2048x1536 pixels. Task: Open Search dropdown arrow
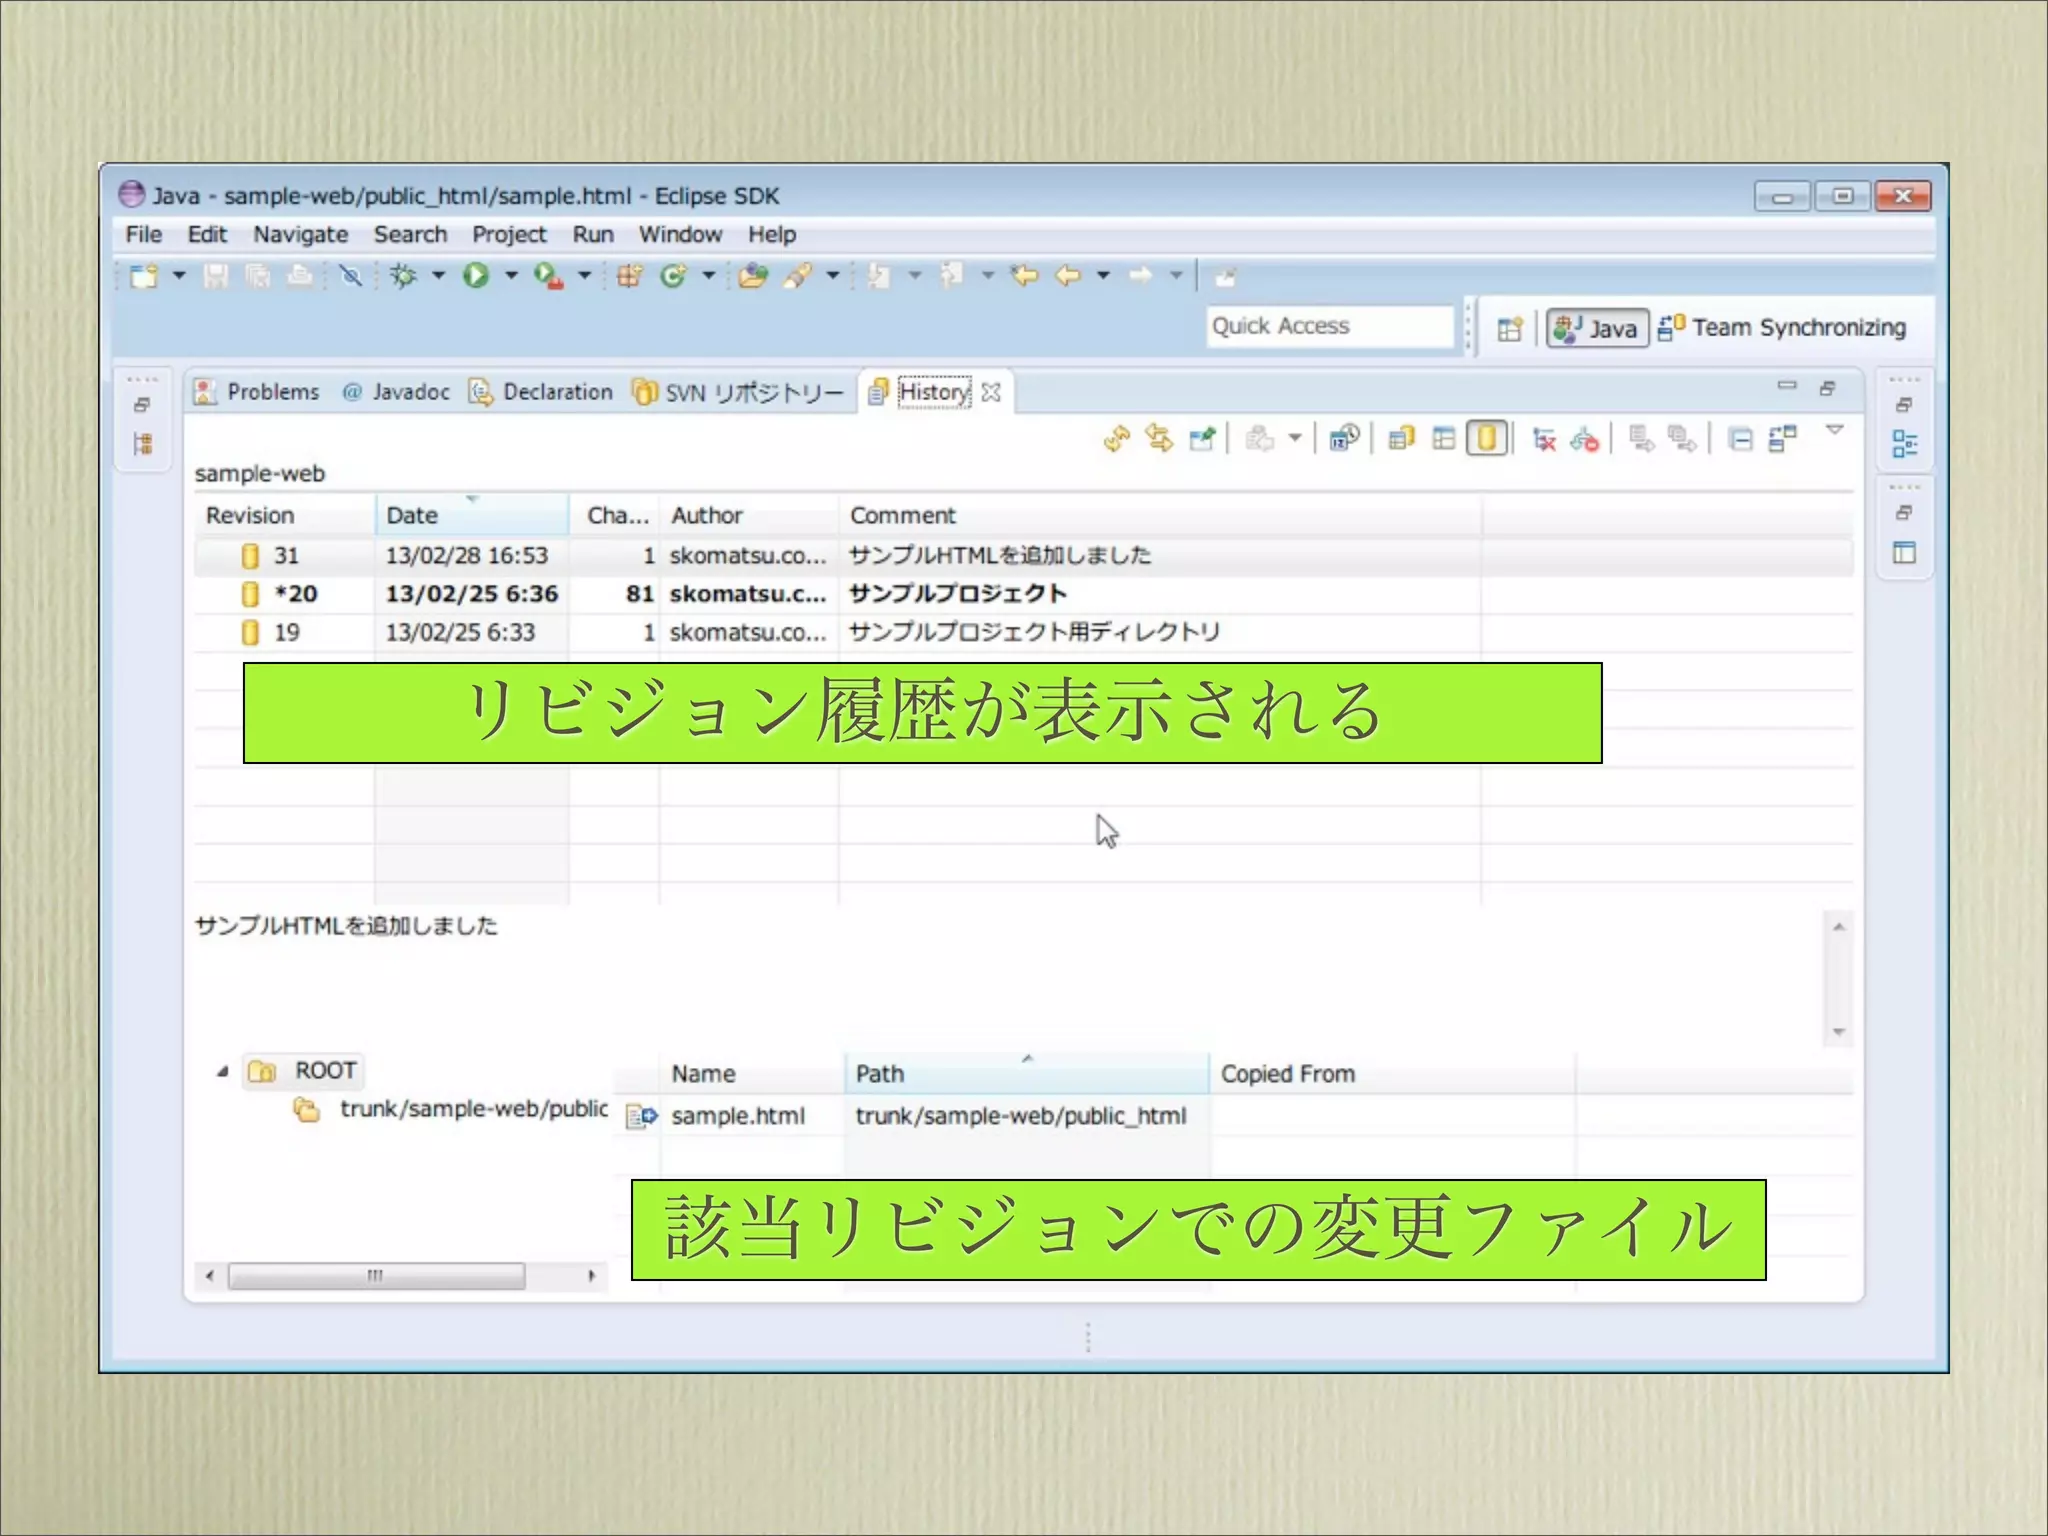832,275
